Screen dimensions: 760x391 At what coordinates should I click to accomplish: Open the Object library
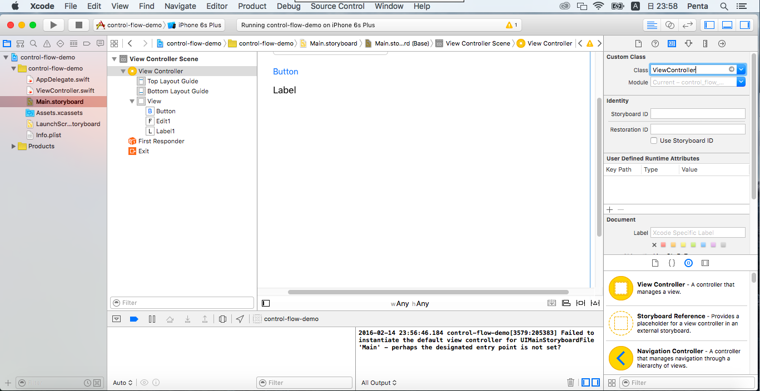(x=688, y=263)
